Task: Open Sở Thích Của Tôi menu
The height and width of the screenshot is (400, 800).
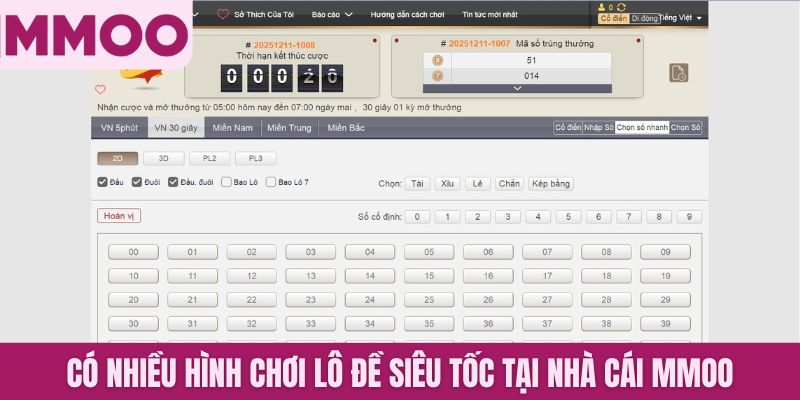Action: tap(264, 15)
